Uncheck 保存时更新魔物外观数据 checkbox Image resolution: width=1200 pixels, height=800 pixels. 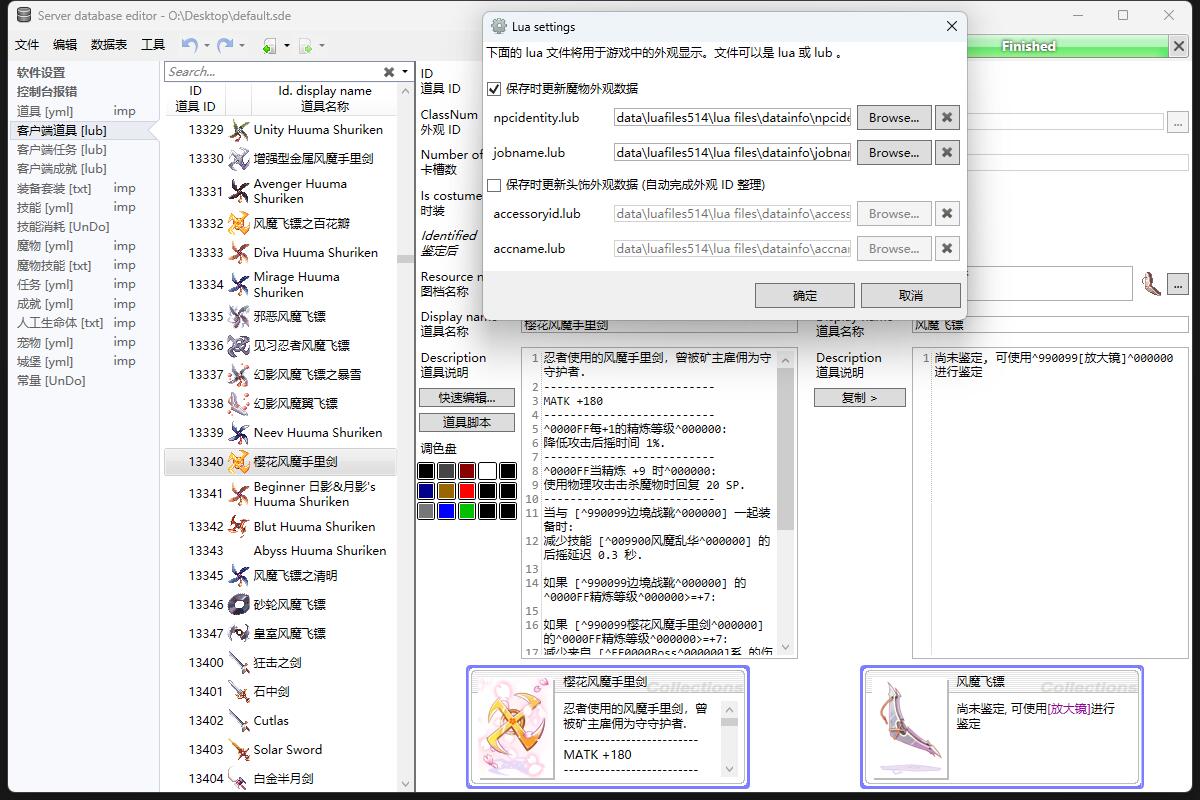tap(494, 89)
